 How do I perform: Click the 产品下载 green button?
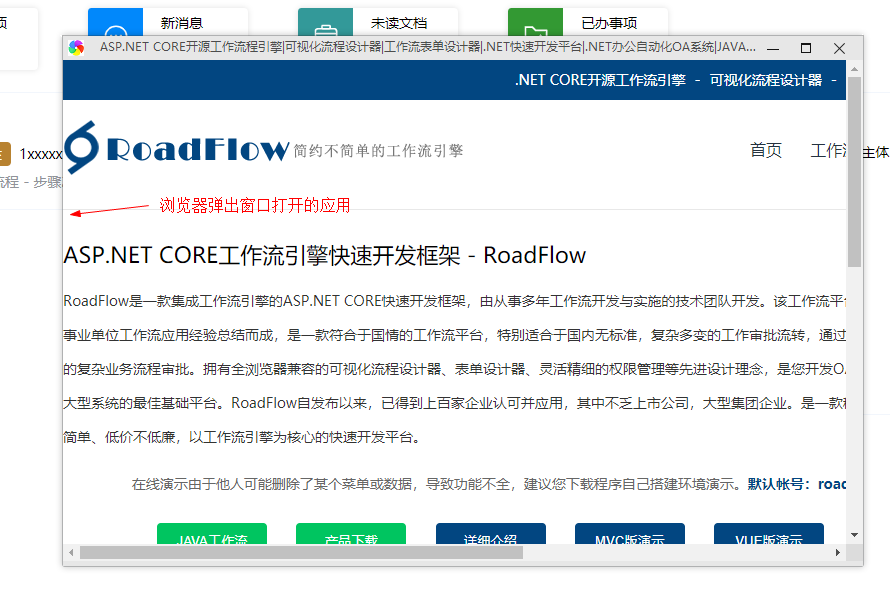pos(351,534)
